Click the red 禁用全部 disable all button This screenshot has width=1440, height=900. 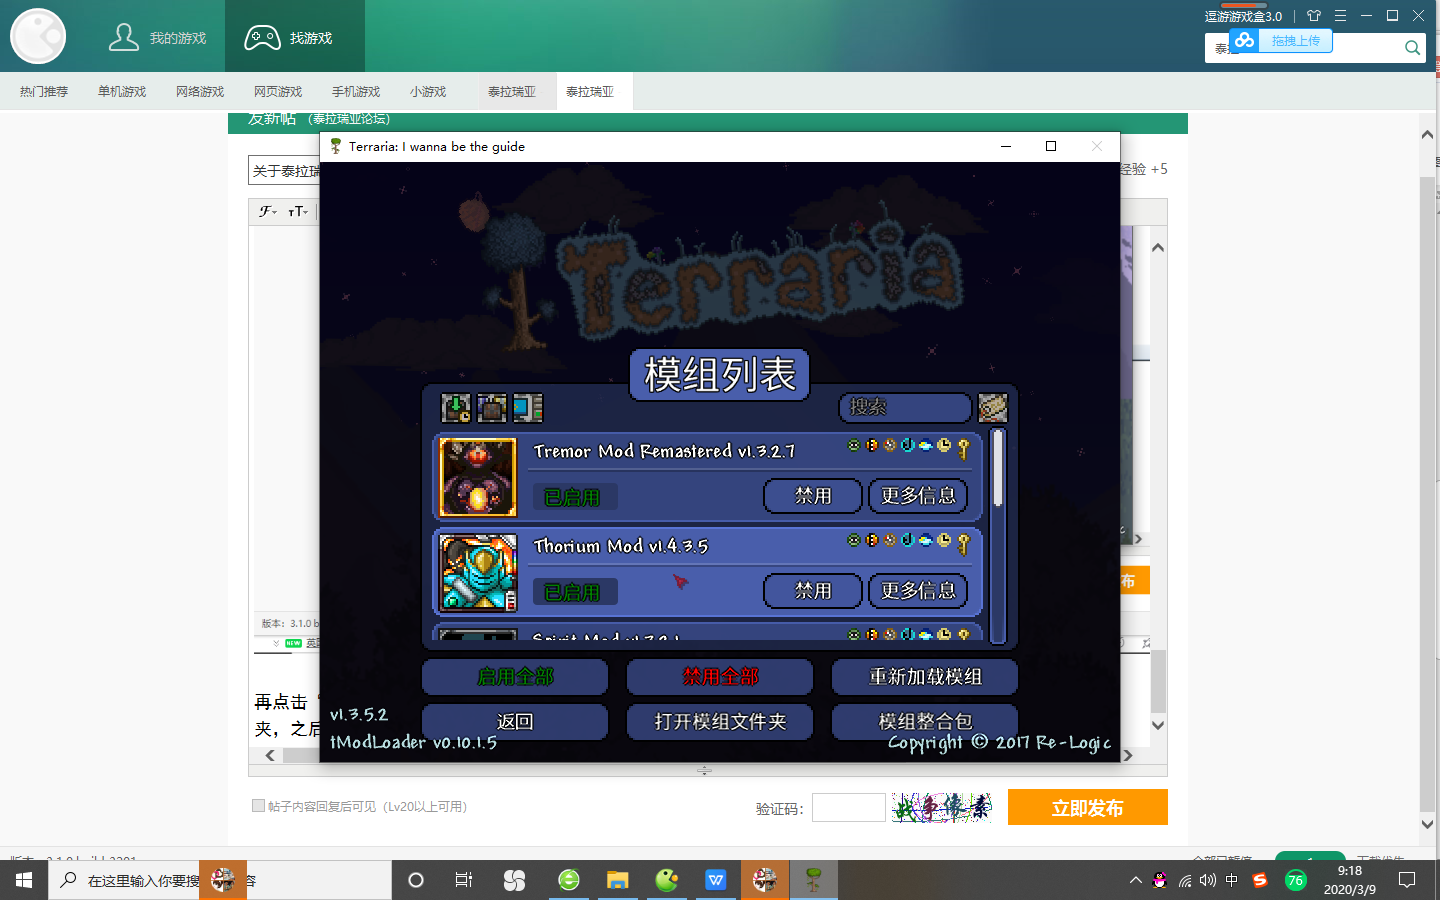click(x=720, y=677)
